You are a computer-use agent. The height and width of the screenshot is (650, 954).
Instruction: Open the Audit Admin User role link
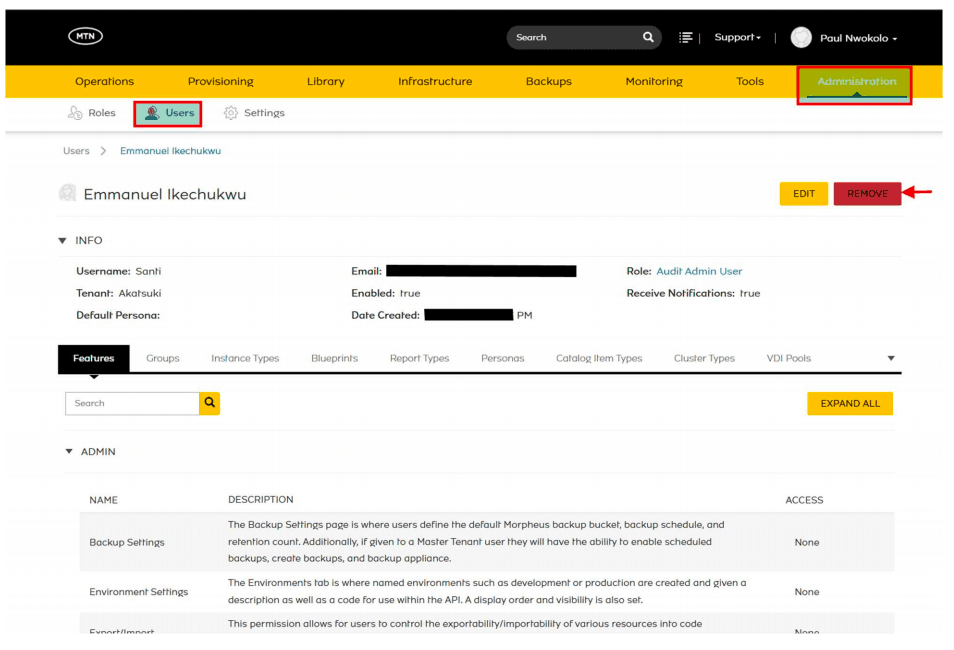[x=699, y=271]
